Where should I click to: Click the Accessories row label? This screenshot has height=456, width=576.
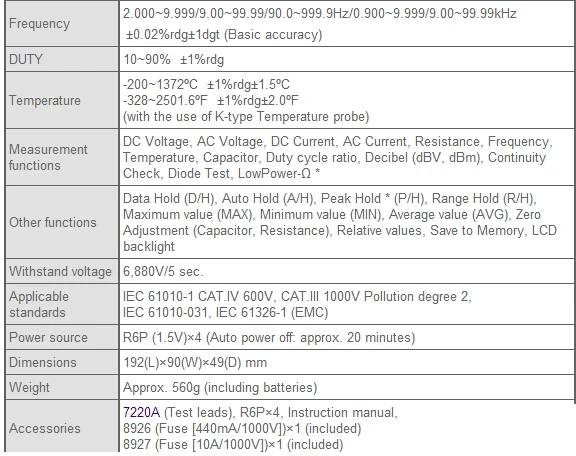(45, 428)
